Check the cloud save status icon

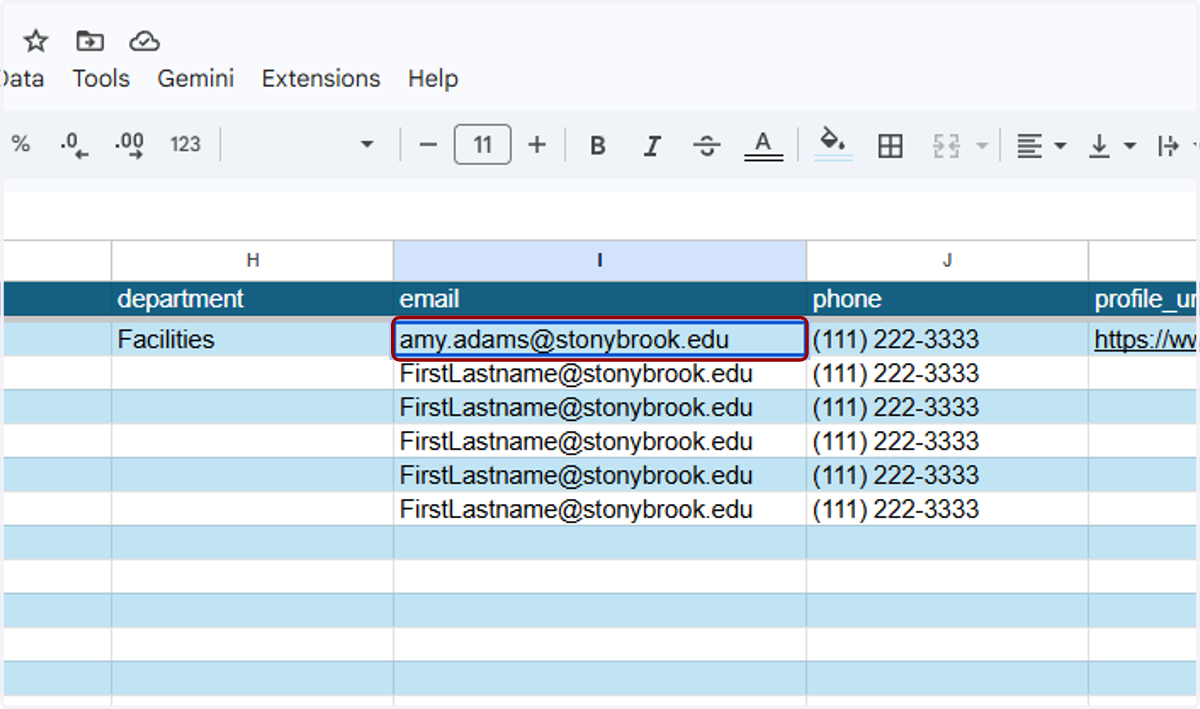tap(145, 41)
